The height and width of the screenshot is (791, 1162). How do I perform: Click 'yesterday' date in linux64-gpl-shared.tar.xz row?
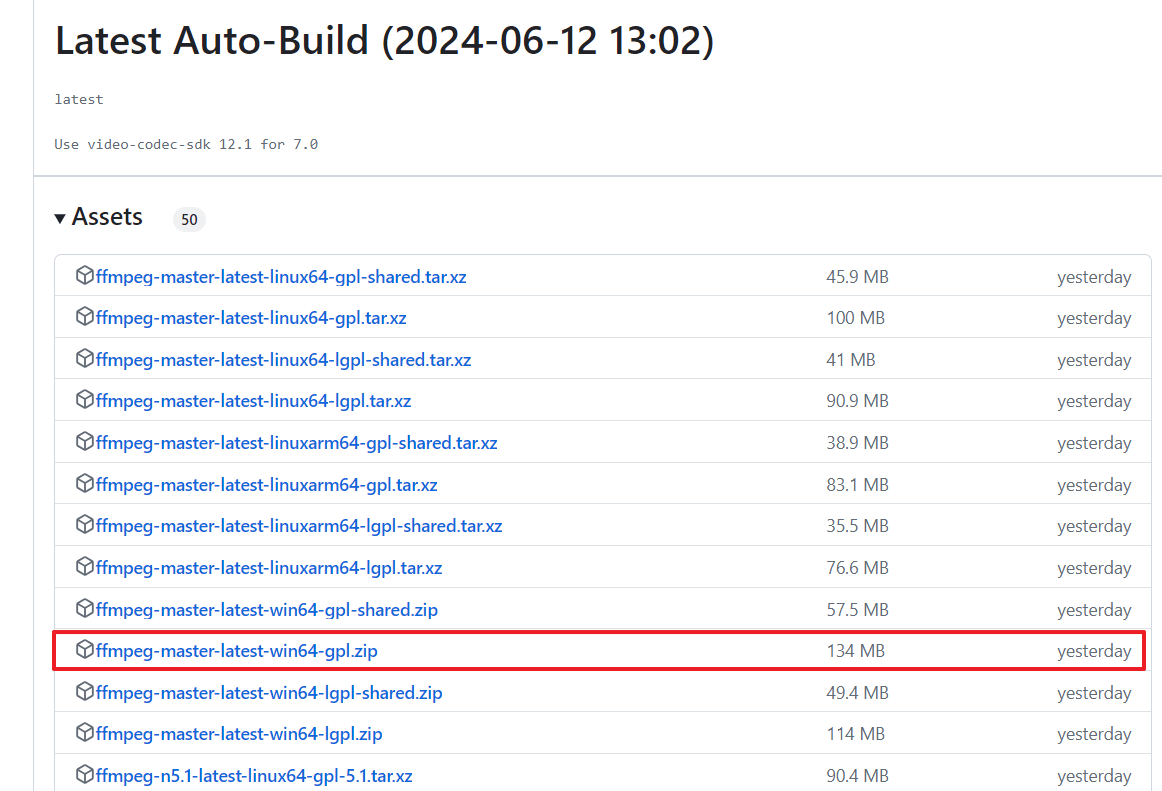[x=1095, y=277]
